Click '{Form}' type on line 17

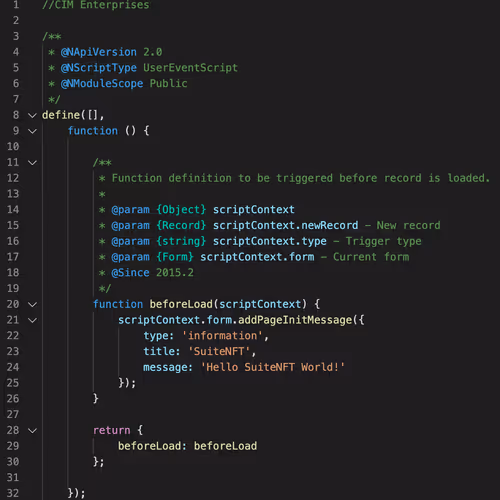coord(175,257)
